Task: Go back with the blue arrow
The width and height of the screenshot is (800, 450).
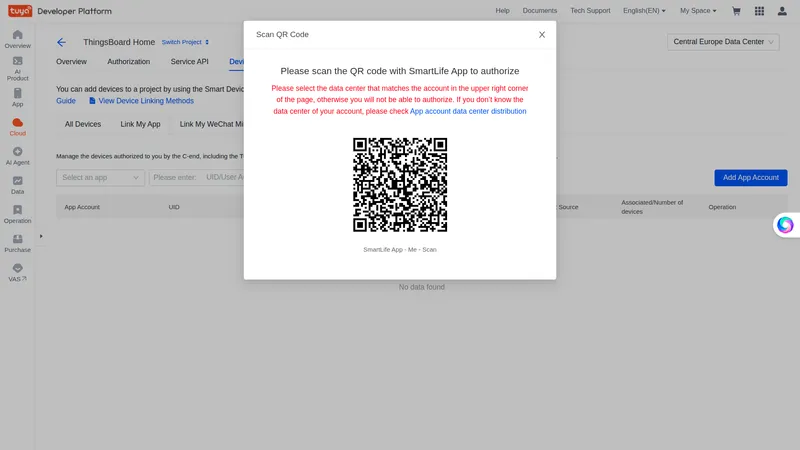Action: click(61, 42)
